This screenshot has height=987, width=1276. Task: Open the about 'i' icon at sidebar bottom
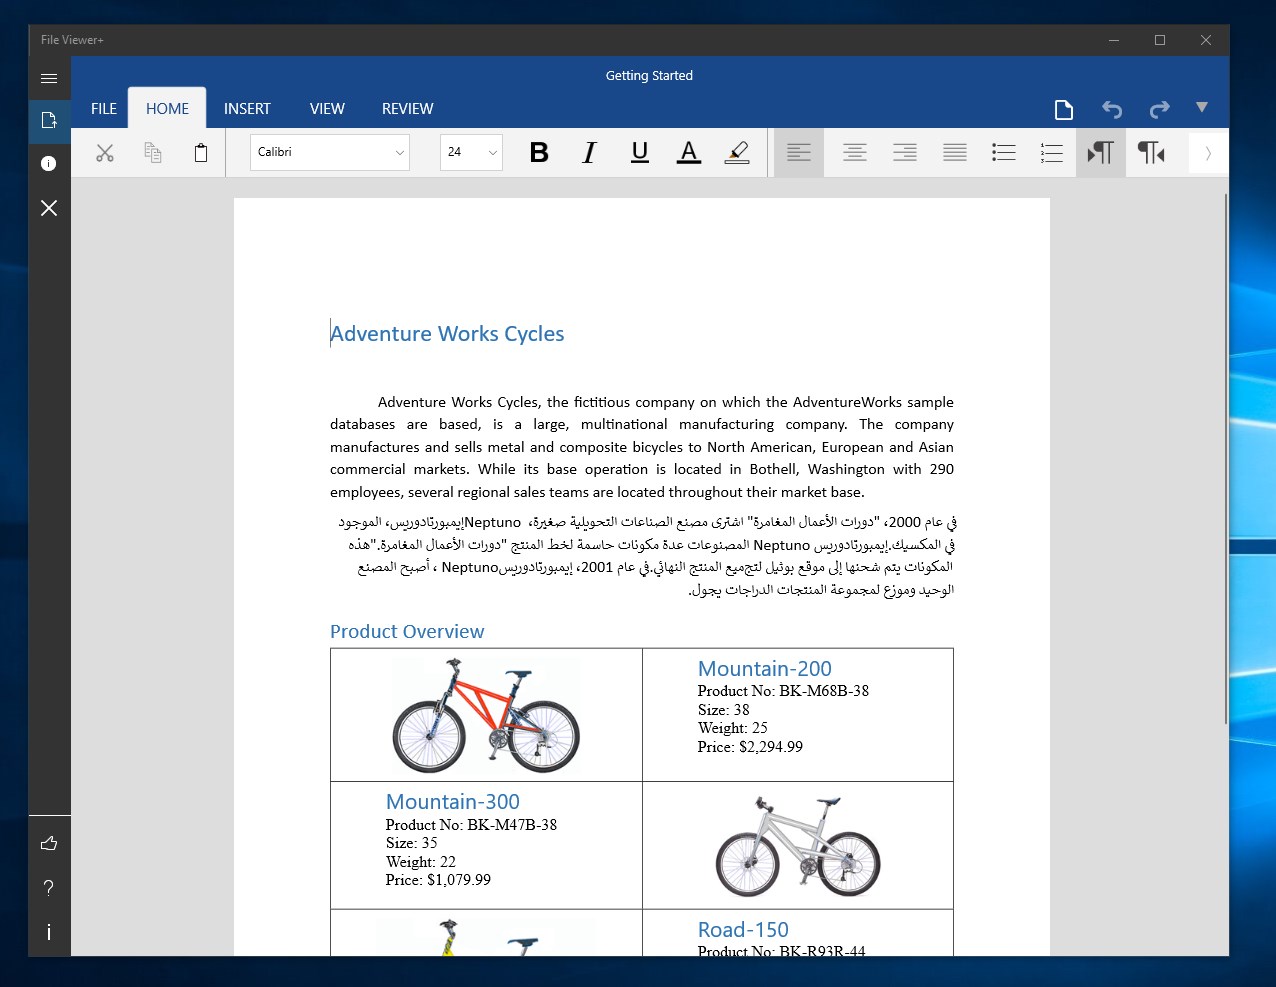pos(49,932)
